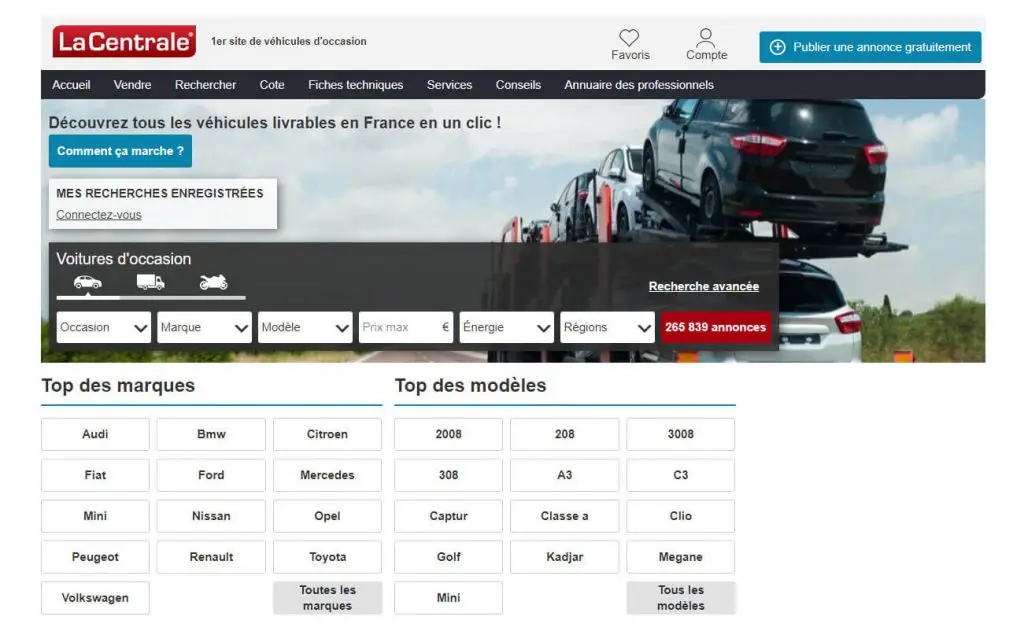Viewport: 1024px width, 642px height.
Task: Click Tous les modèles button
Action: coord(680,598)
